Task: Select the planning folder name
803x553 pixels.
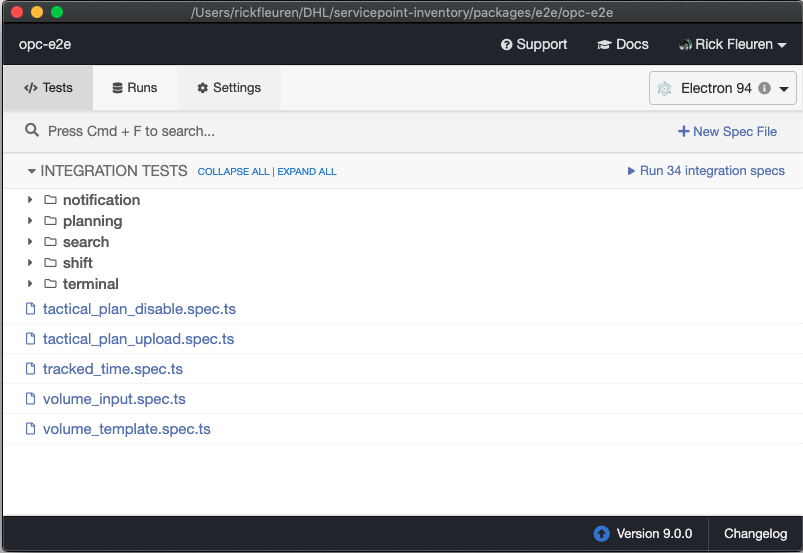Action: pos(93,221)
